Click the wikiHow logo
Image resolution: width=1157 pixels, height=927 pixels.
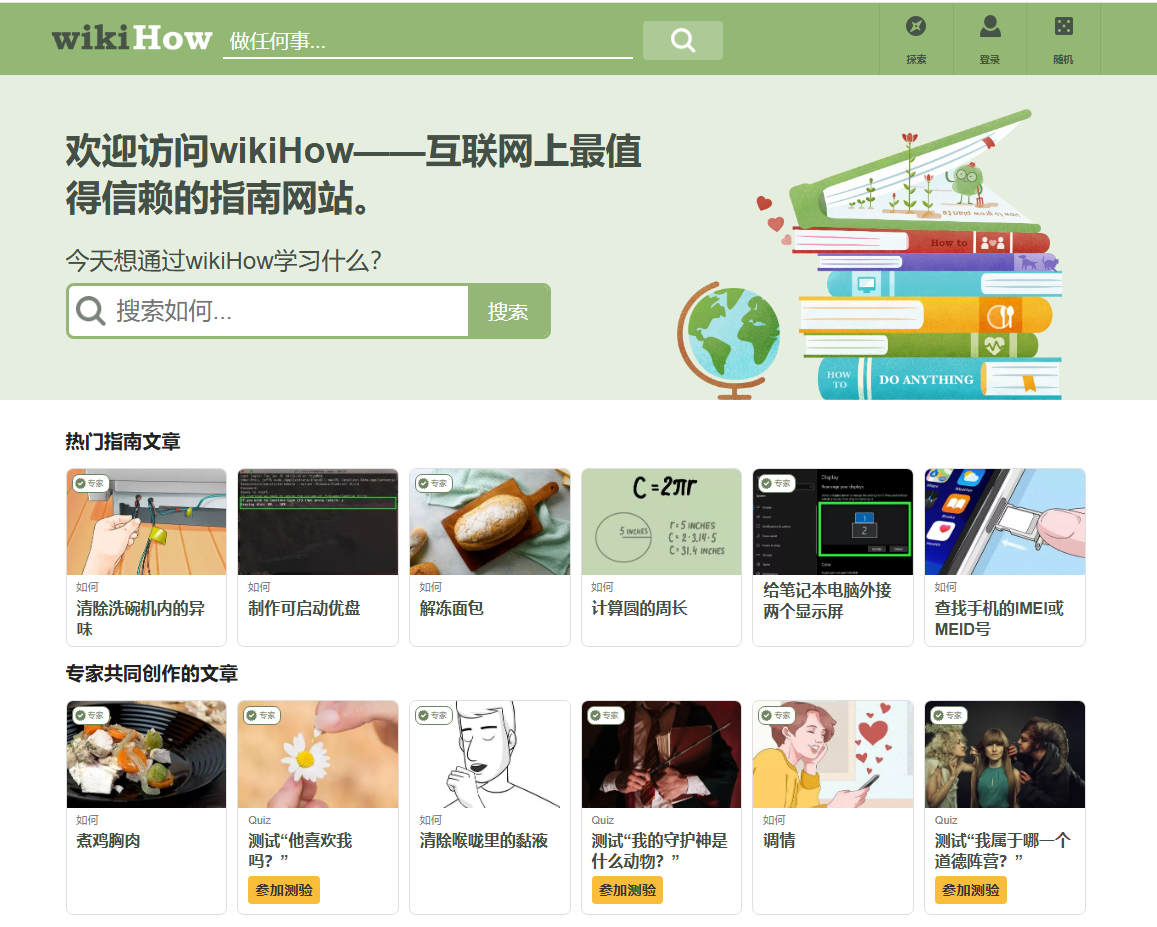coord(132,38)
